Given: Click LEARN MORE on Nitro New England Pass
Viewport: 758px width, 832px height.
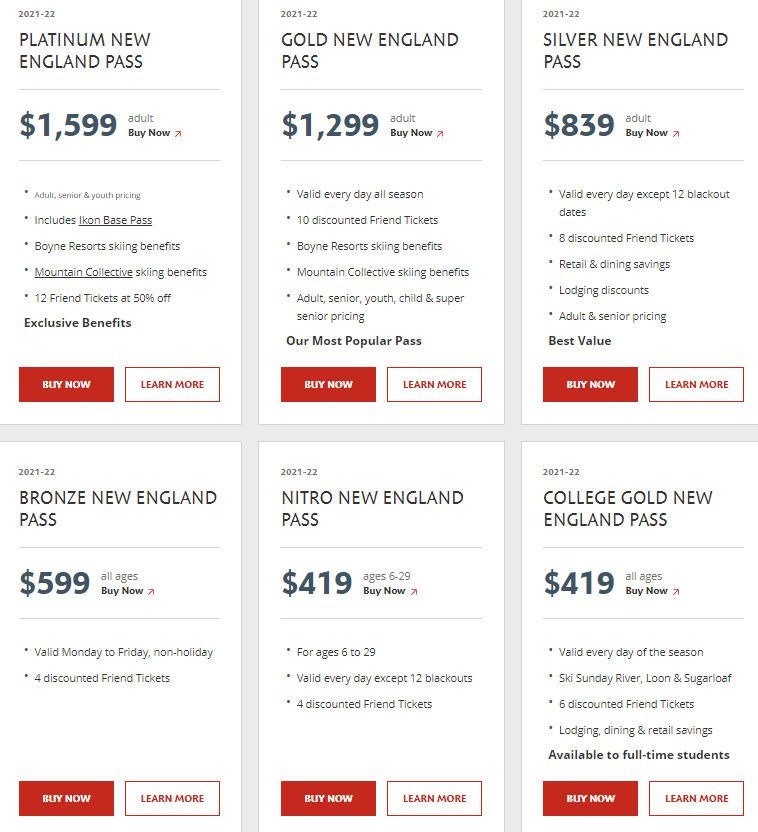Looking at the screenshot, I should coord(434,799).
